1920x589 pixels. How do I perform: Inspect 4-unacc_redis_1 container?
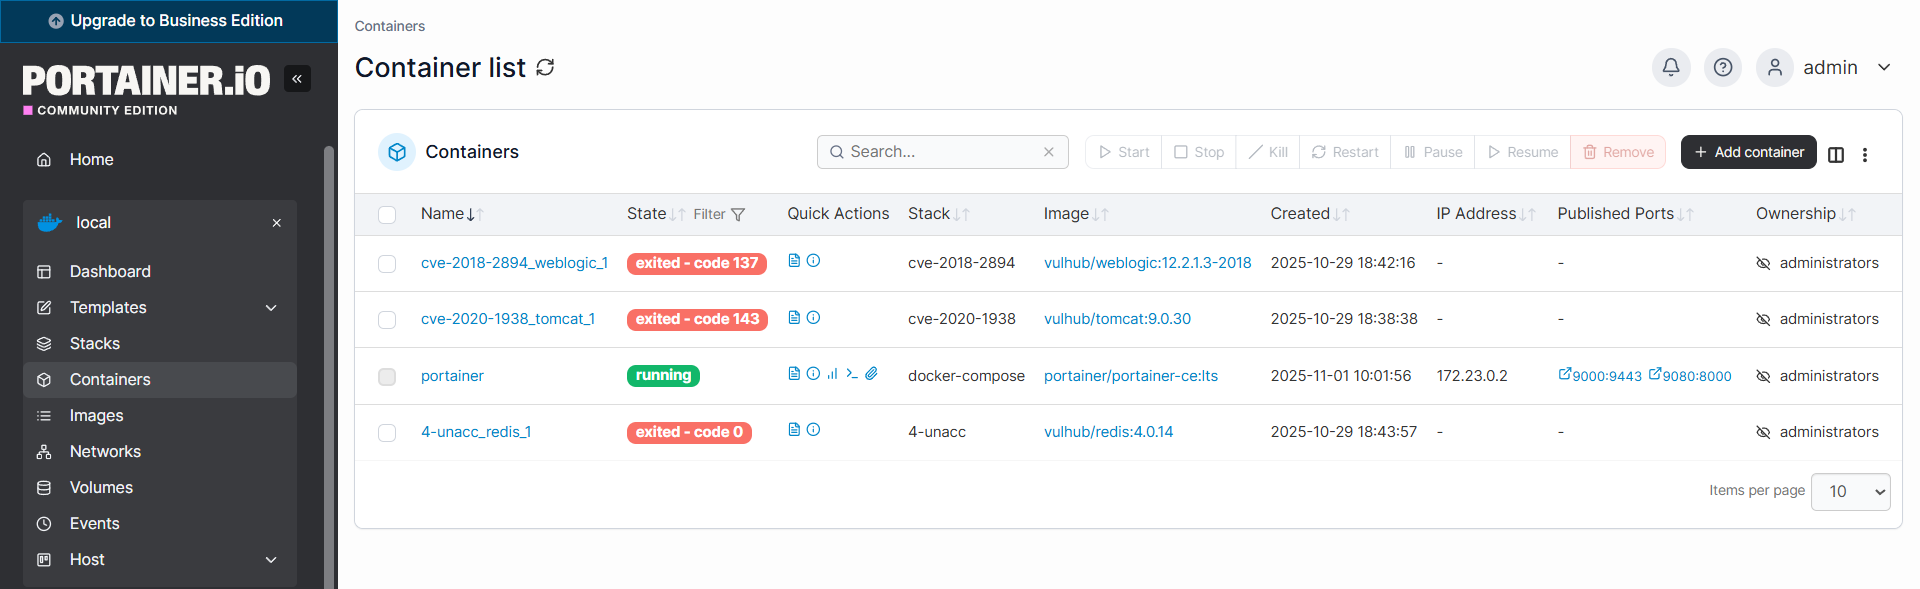pyautogui.click(x=813, y=429)
